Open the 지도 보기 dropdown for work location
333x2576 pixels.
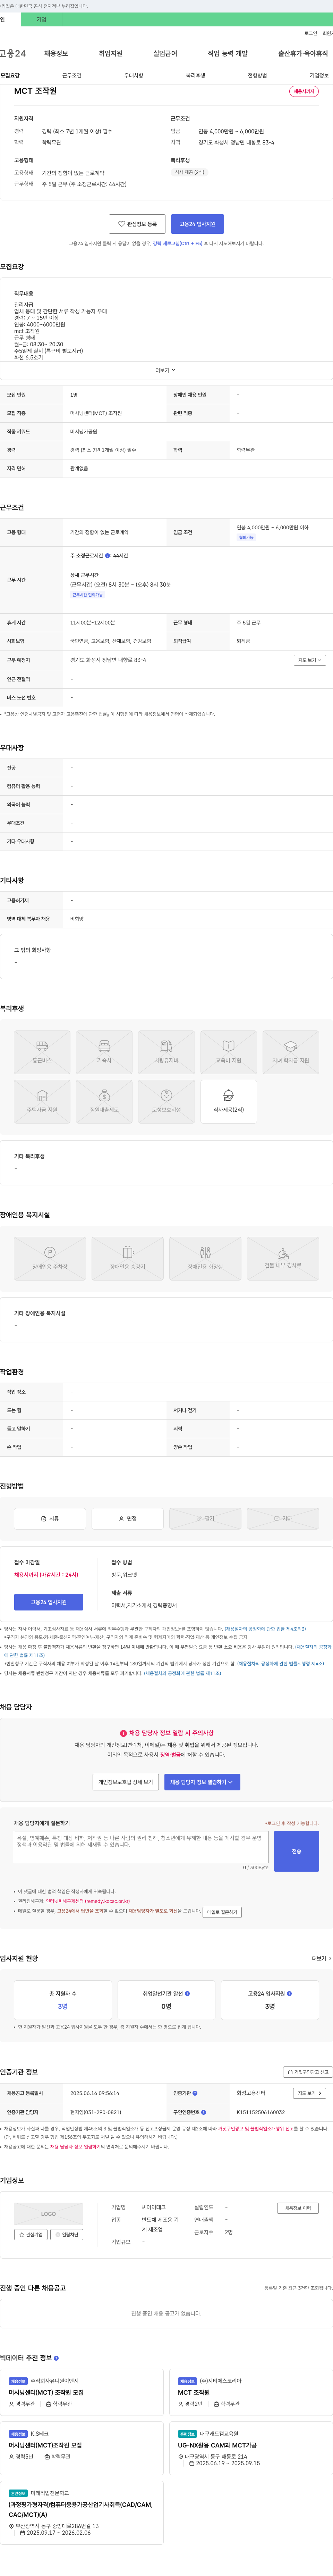tap(310, 660)
